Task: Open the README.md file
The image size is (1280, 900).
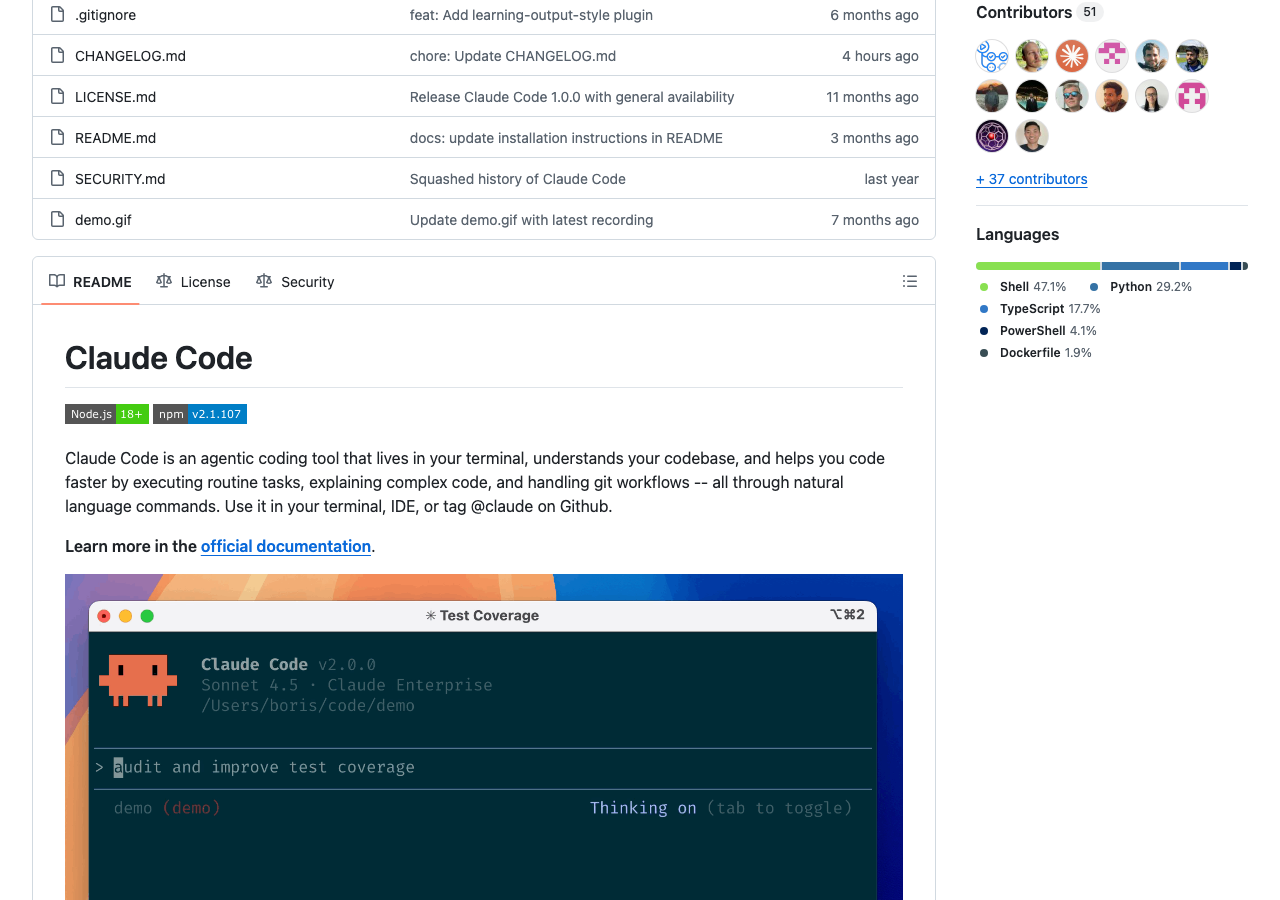Action: pos(115,138)
